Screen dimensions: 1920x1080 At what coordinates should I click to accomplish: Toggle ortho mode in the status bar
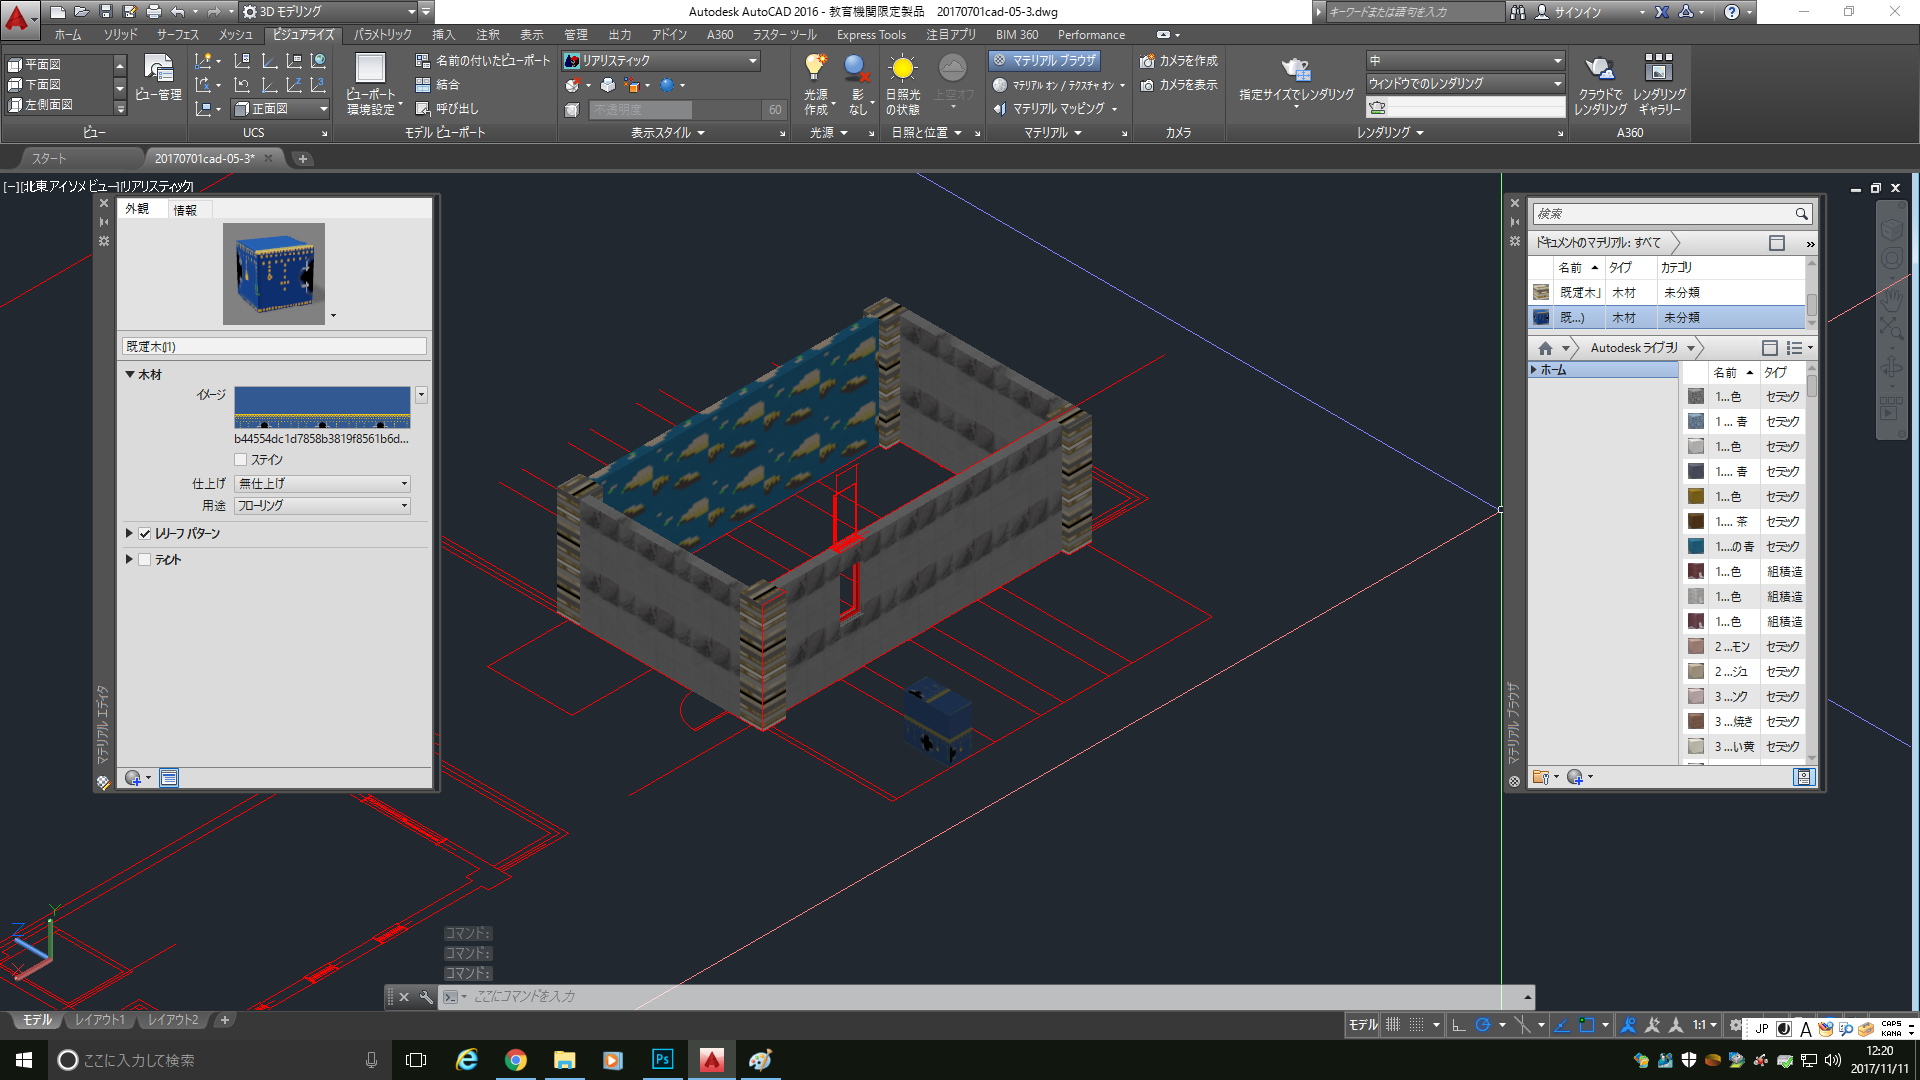pos(1458,1025)
